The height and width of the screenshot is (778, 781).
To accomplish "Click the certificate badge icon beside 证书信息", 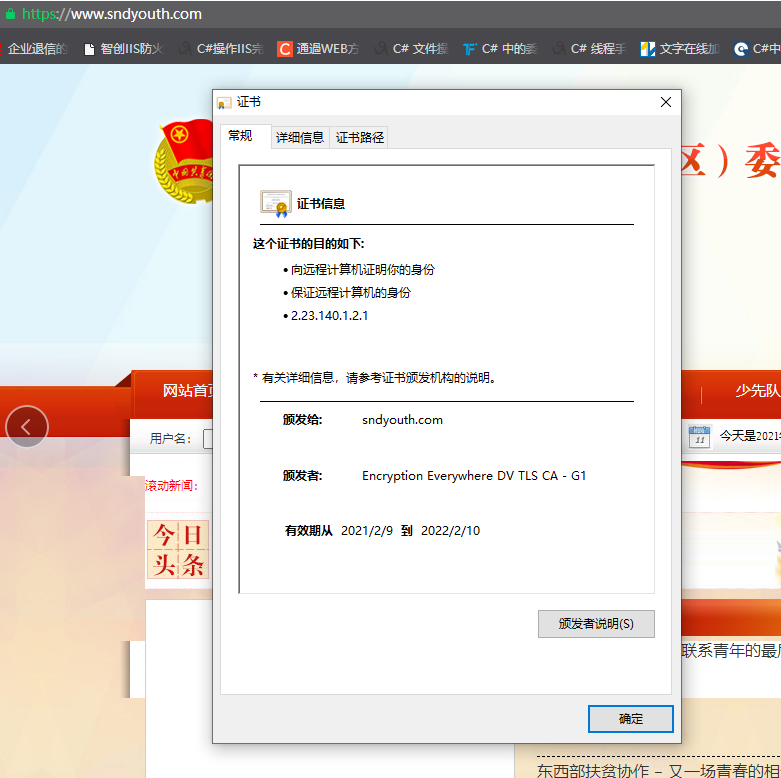I will pos(275,203).
